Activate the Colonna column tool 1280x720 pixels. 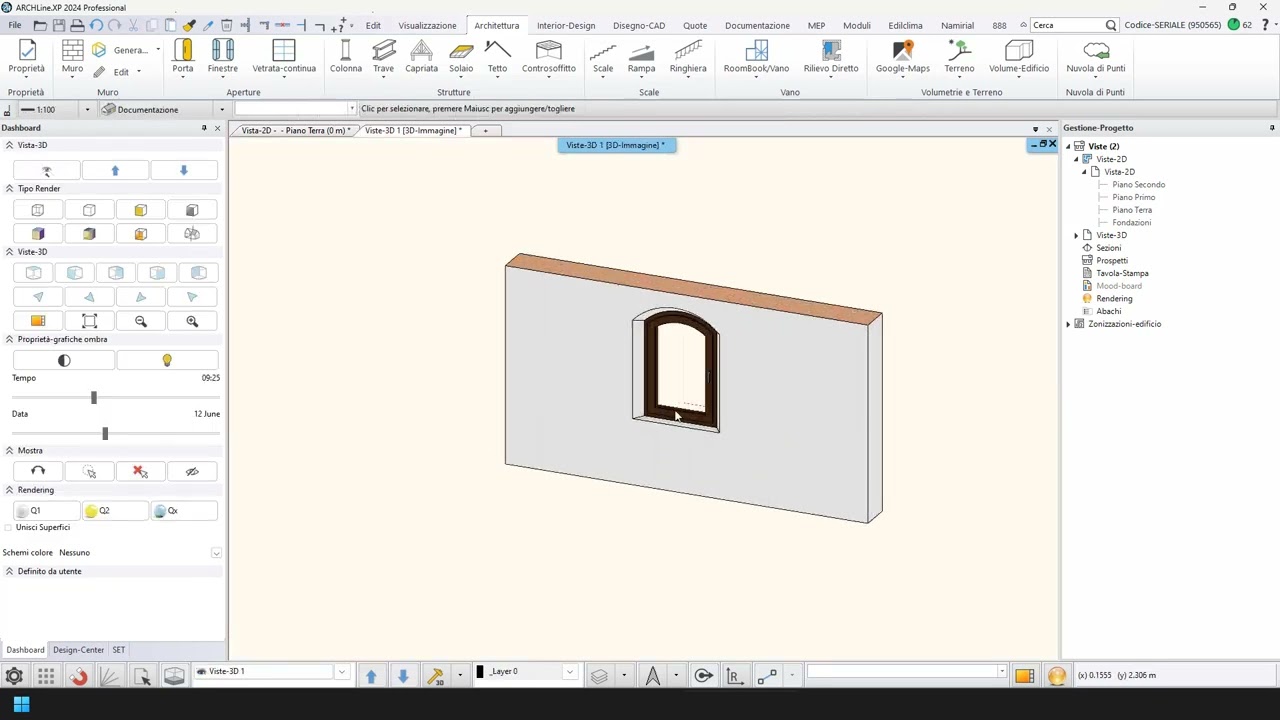346,56
